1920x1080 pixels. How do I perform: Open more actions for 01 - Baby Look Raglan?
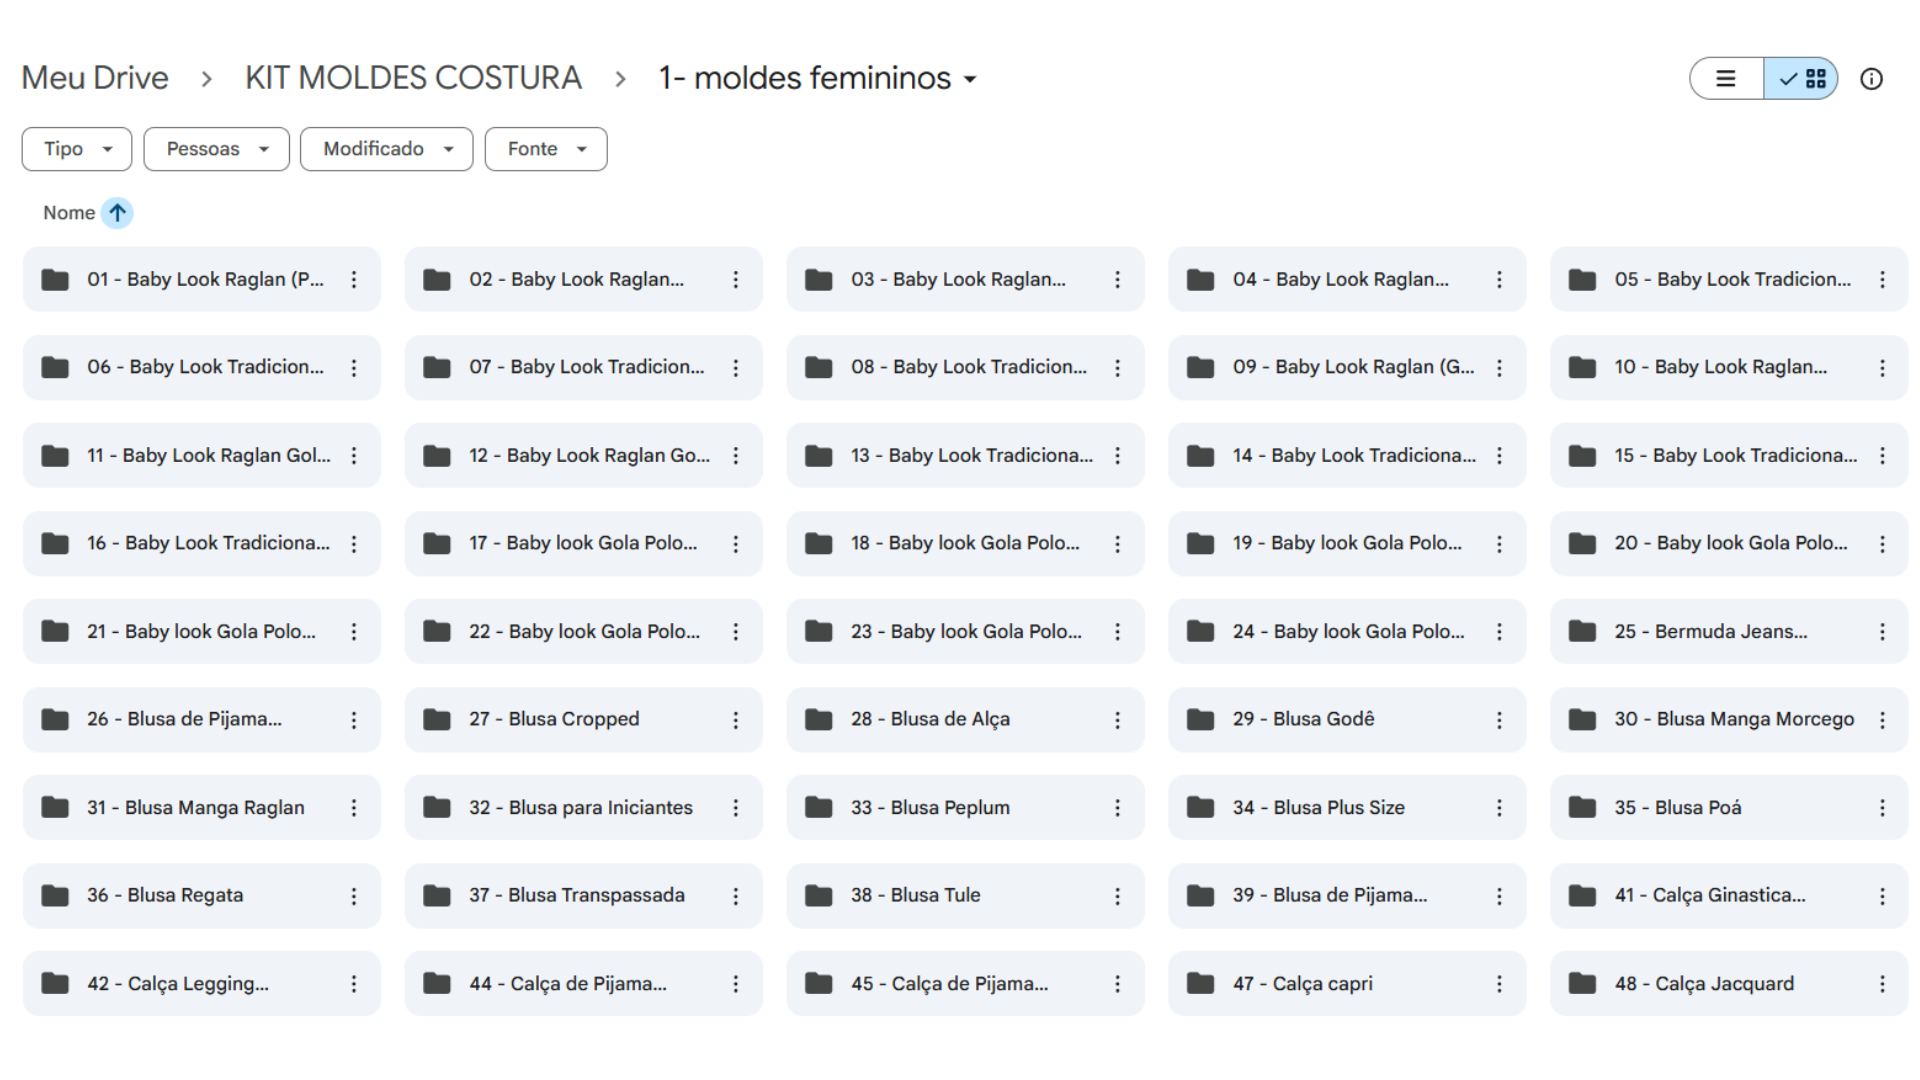click(x=354, y=280)
